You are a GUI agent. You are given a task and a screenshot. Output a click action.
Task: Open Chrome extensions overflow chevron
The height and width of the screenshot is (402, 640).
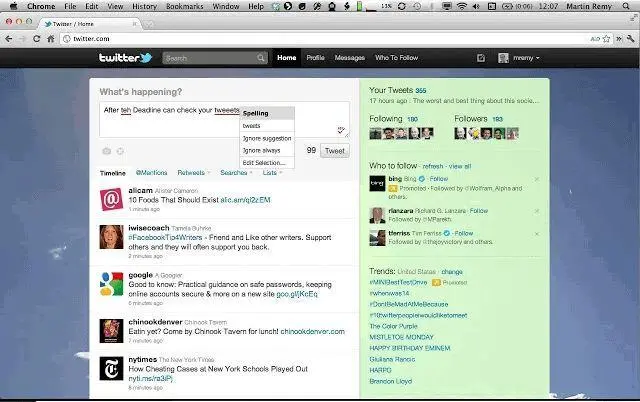[x=619, y=39]
